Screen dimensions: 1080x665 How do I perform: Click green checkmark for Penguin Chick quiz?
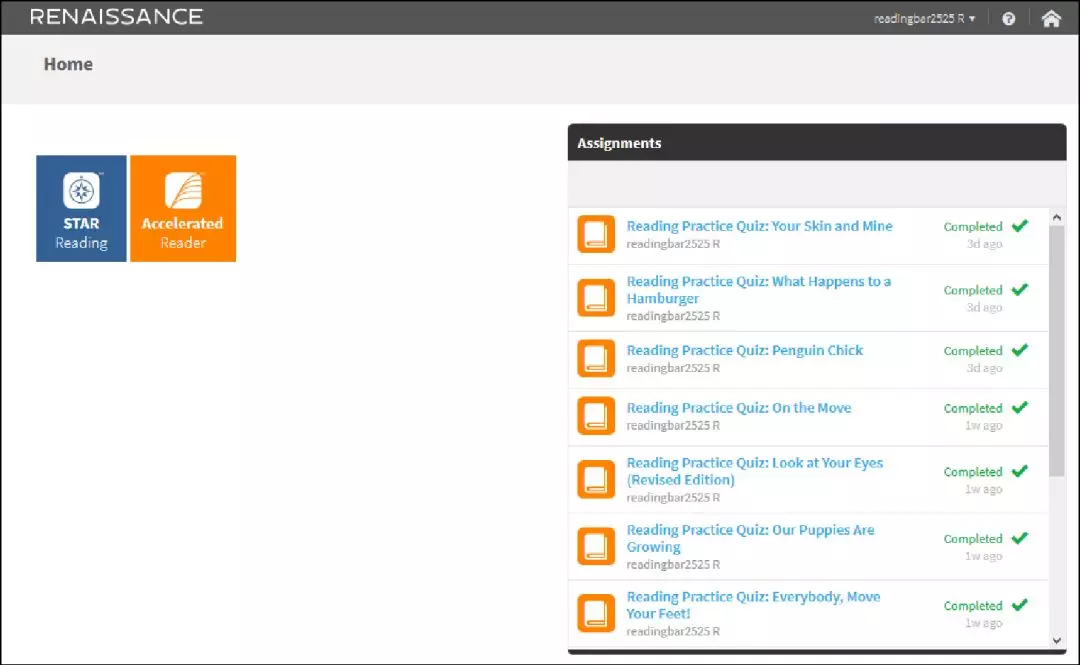pyautogui.click(x=1019, y=350)
